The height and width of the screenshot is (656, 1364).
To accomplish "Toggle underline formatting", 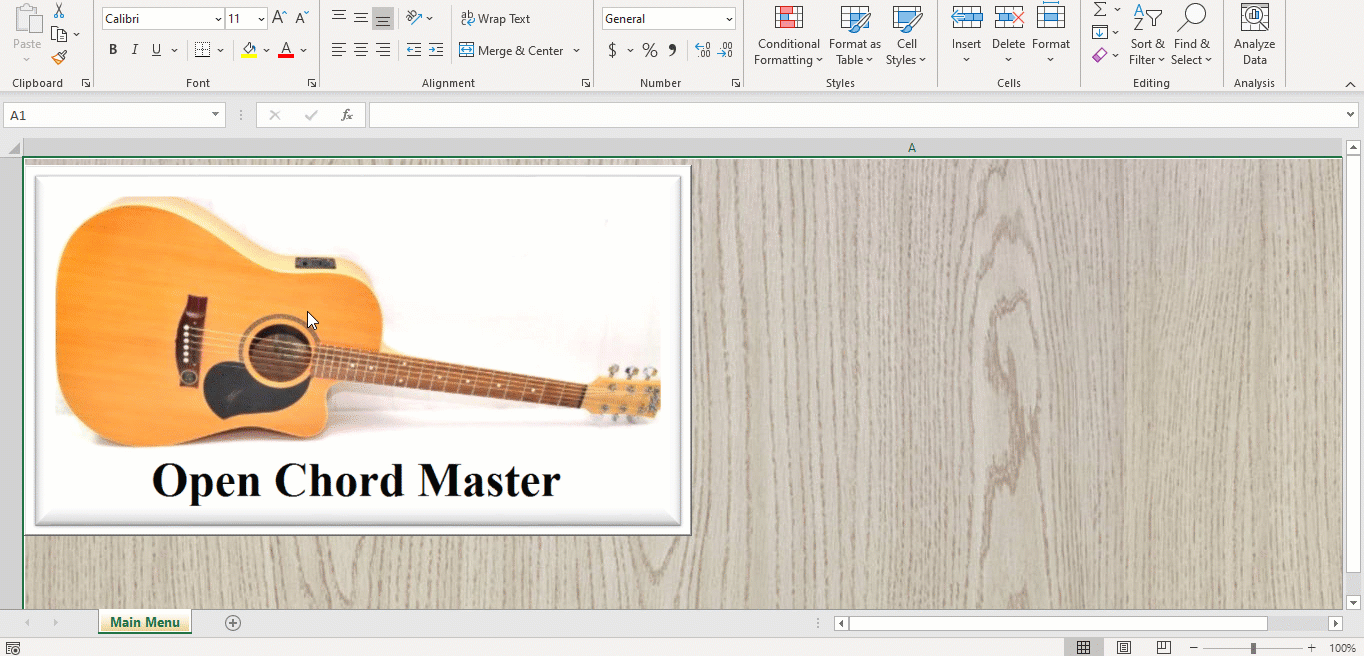I will (156, 49).
